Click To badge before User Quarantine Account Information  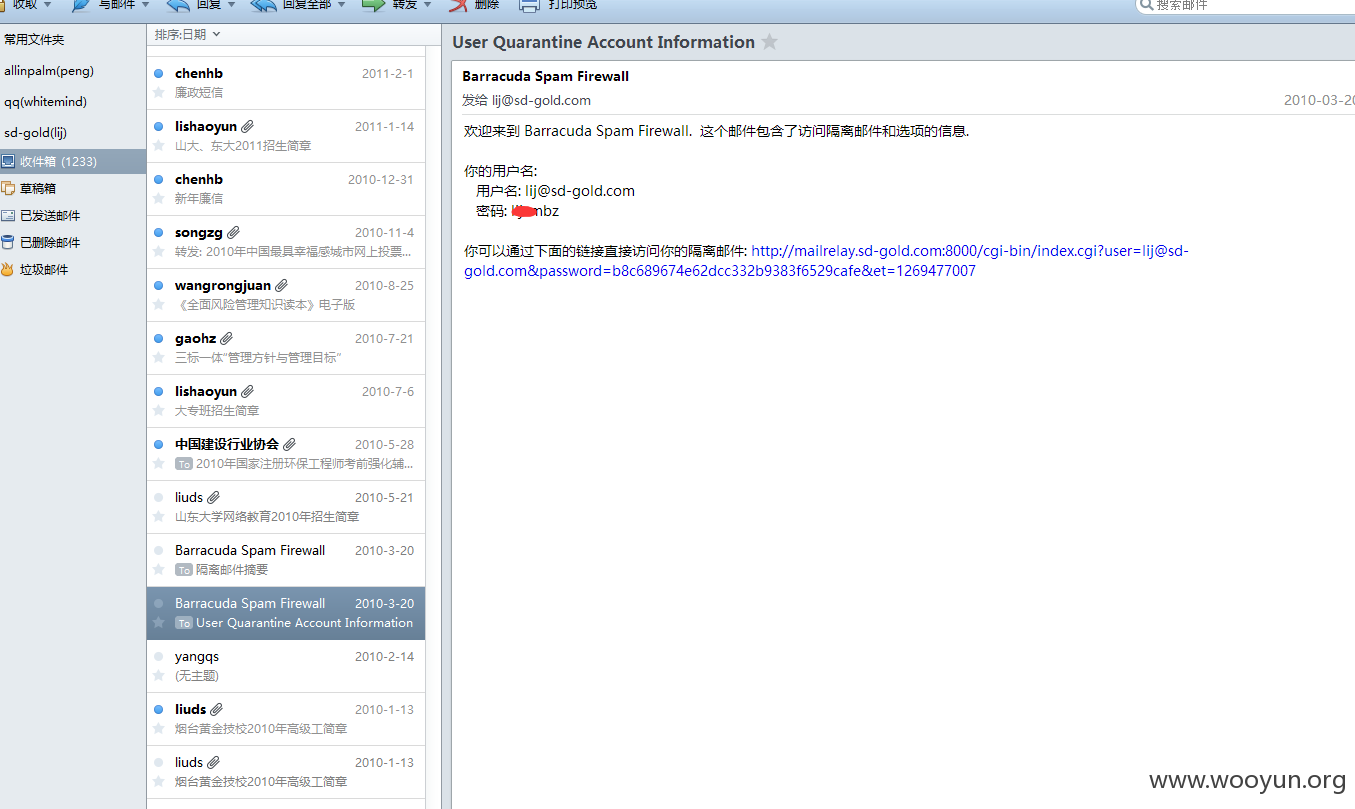[183, 623]
